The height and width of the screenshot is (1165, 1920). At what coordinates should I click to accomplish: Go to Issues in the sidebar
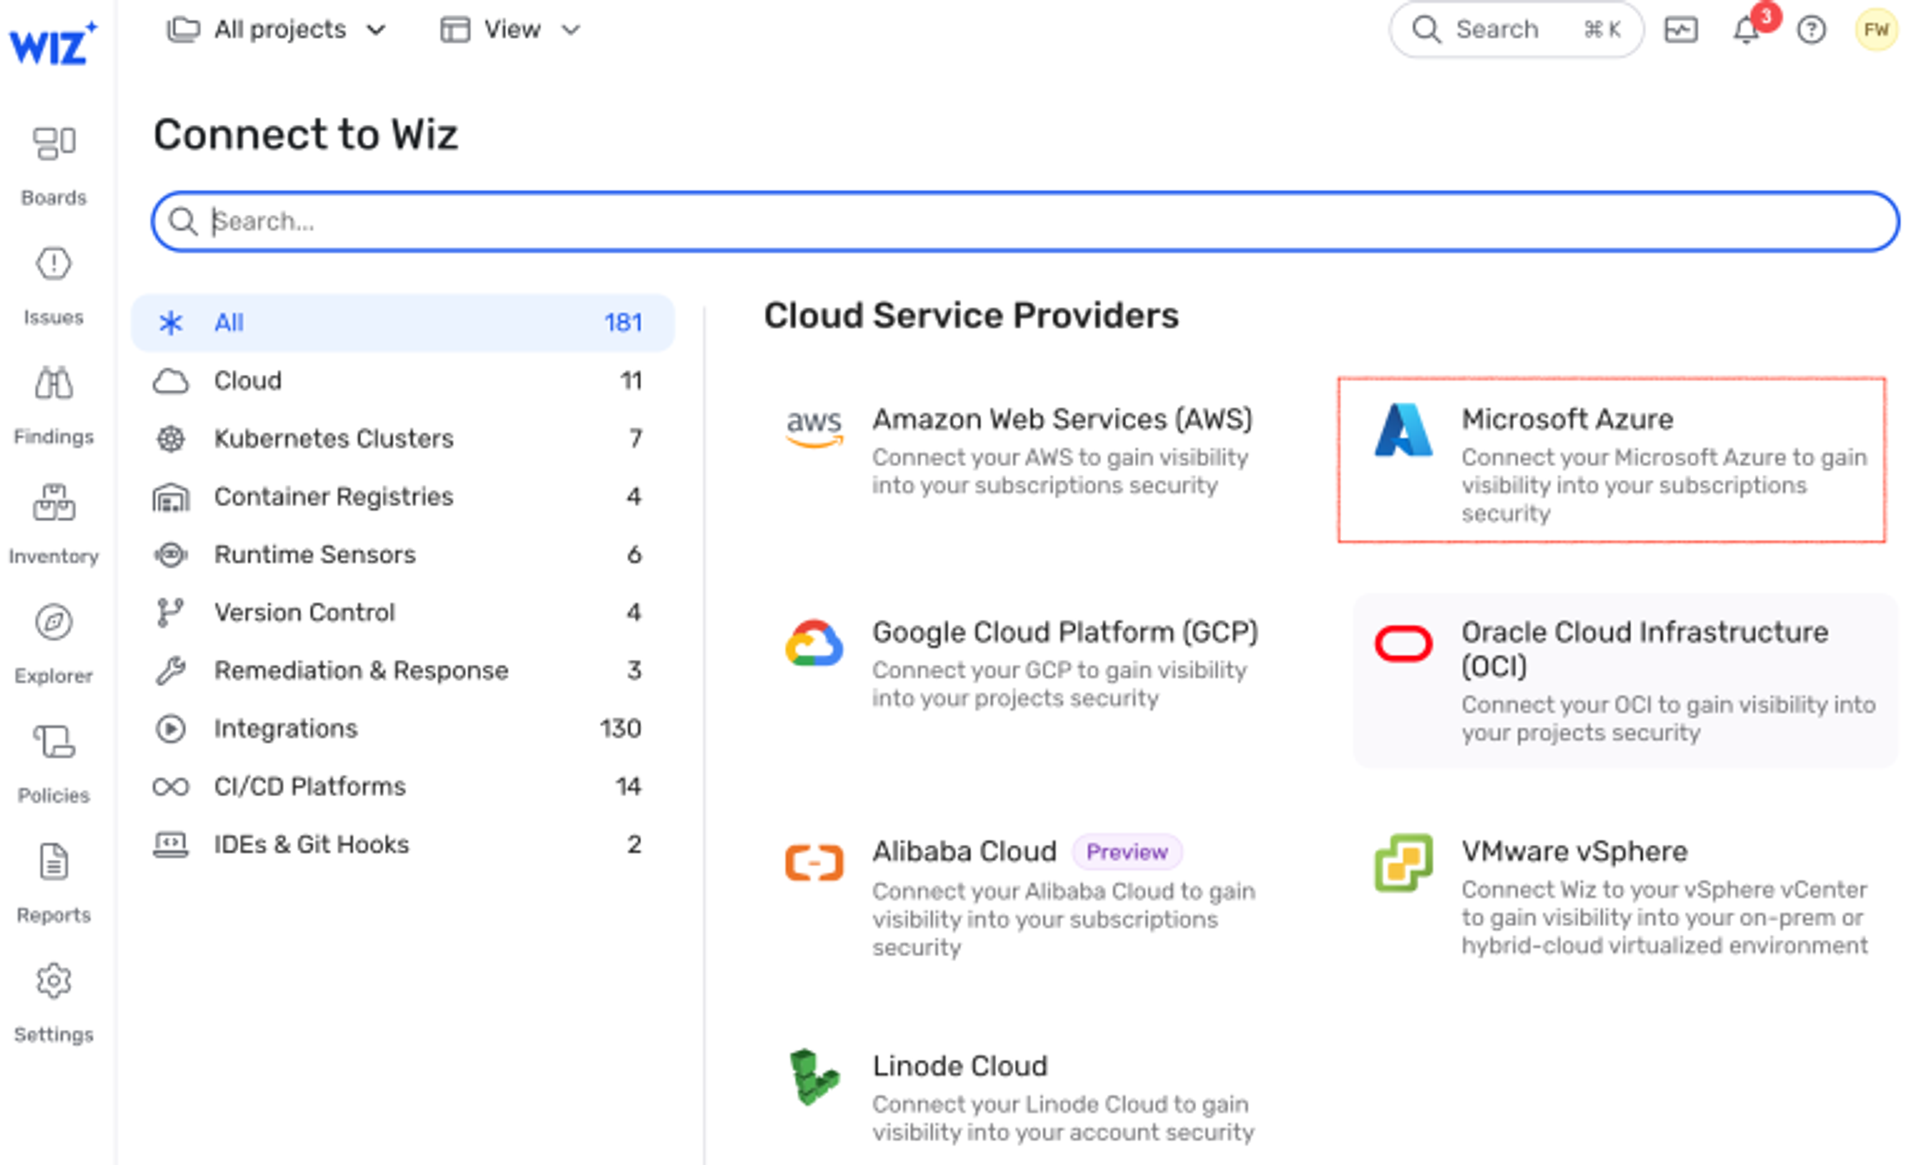(x=54, y=286)
